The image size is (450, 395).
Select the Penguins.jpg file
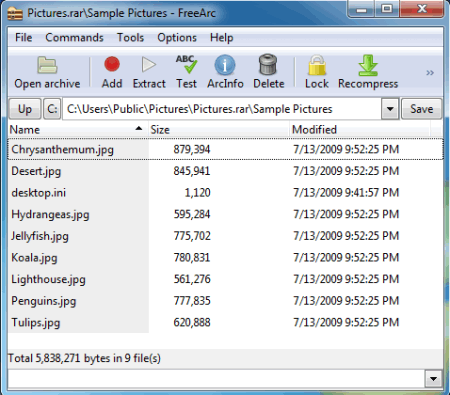click(x=44, y=301)
